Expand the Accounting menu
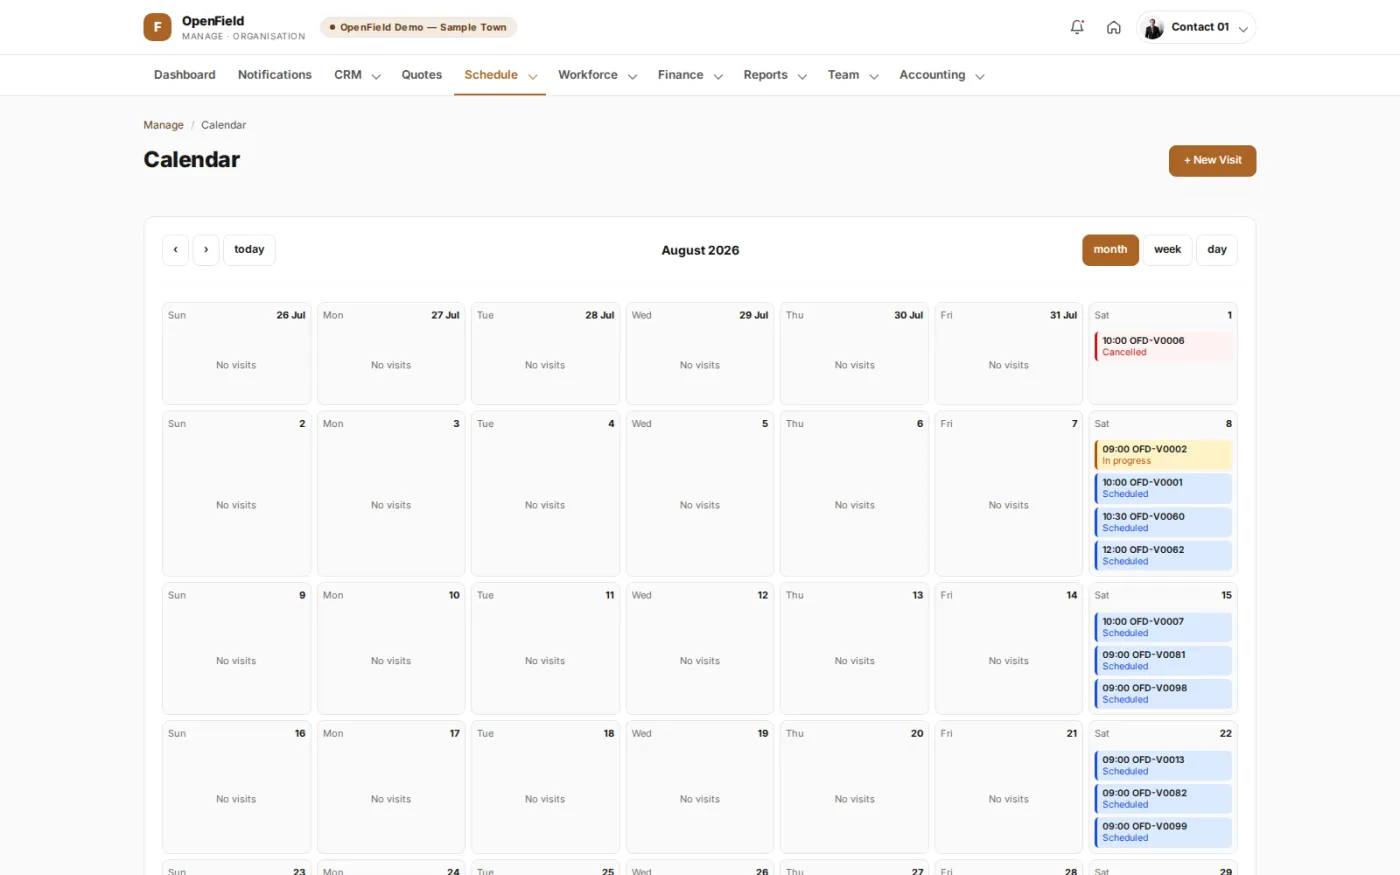Image resolution: width=1400 pixels, height=875 pixels. point(942,75)
